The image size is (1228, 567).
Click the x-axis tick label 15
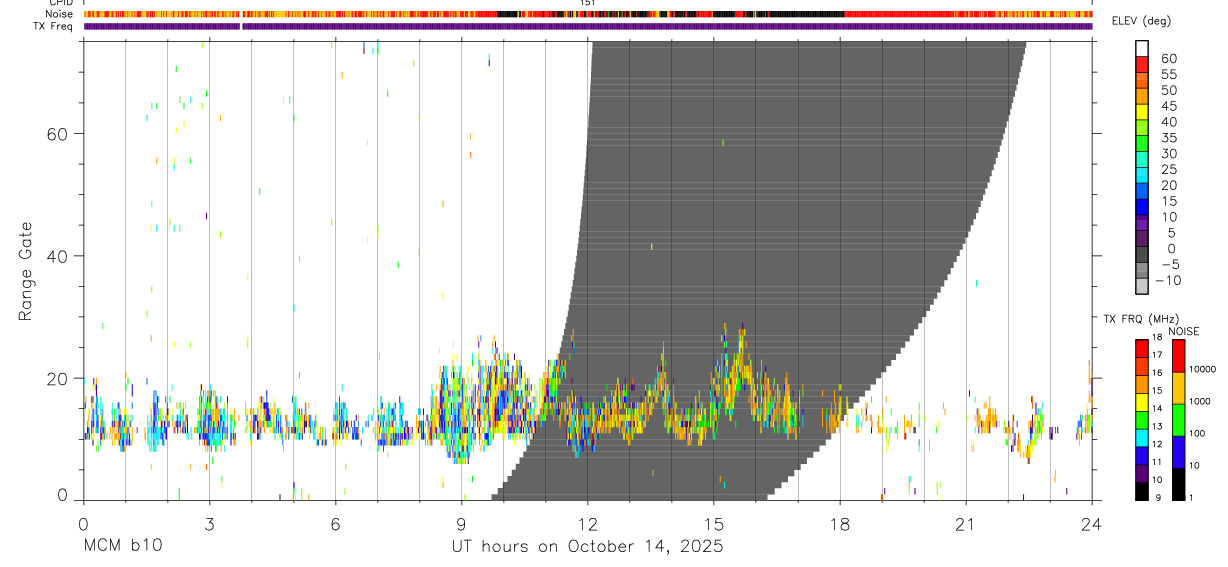click(713, 523)
